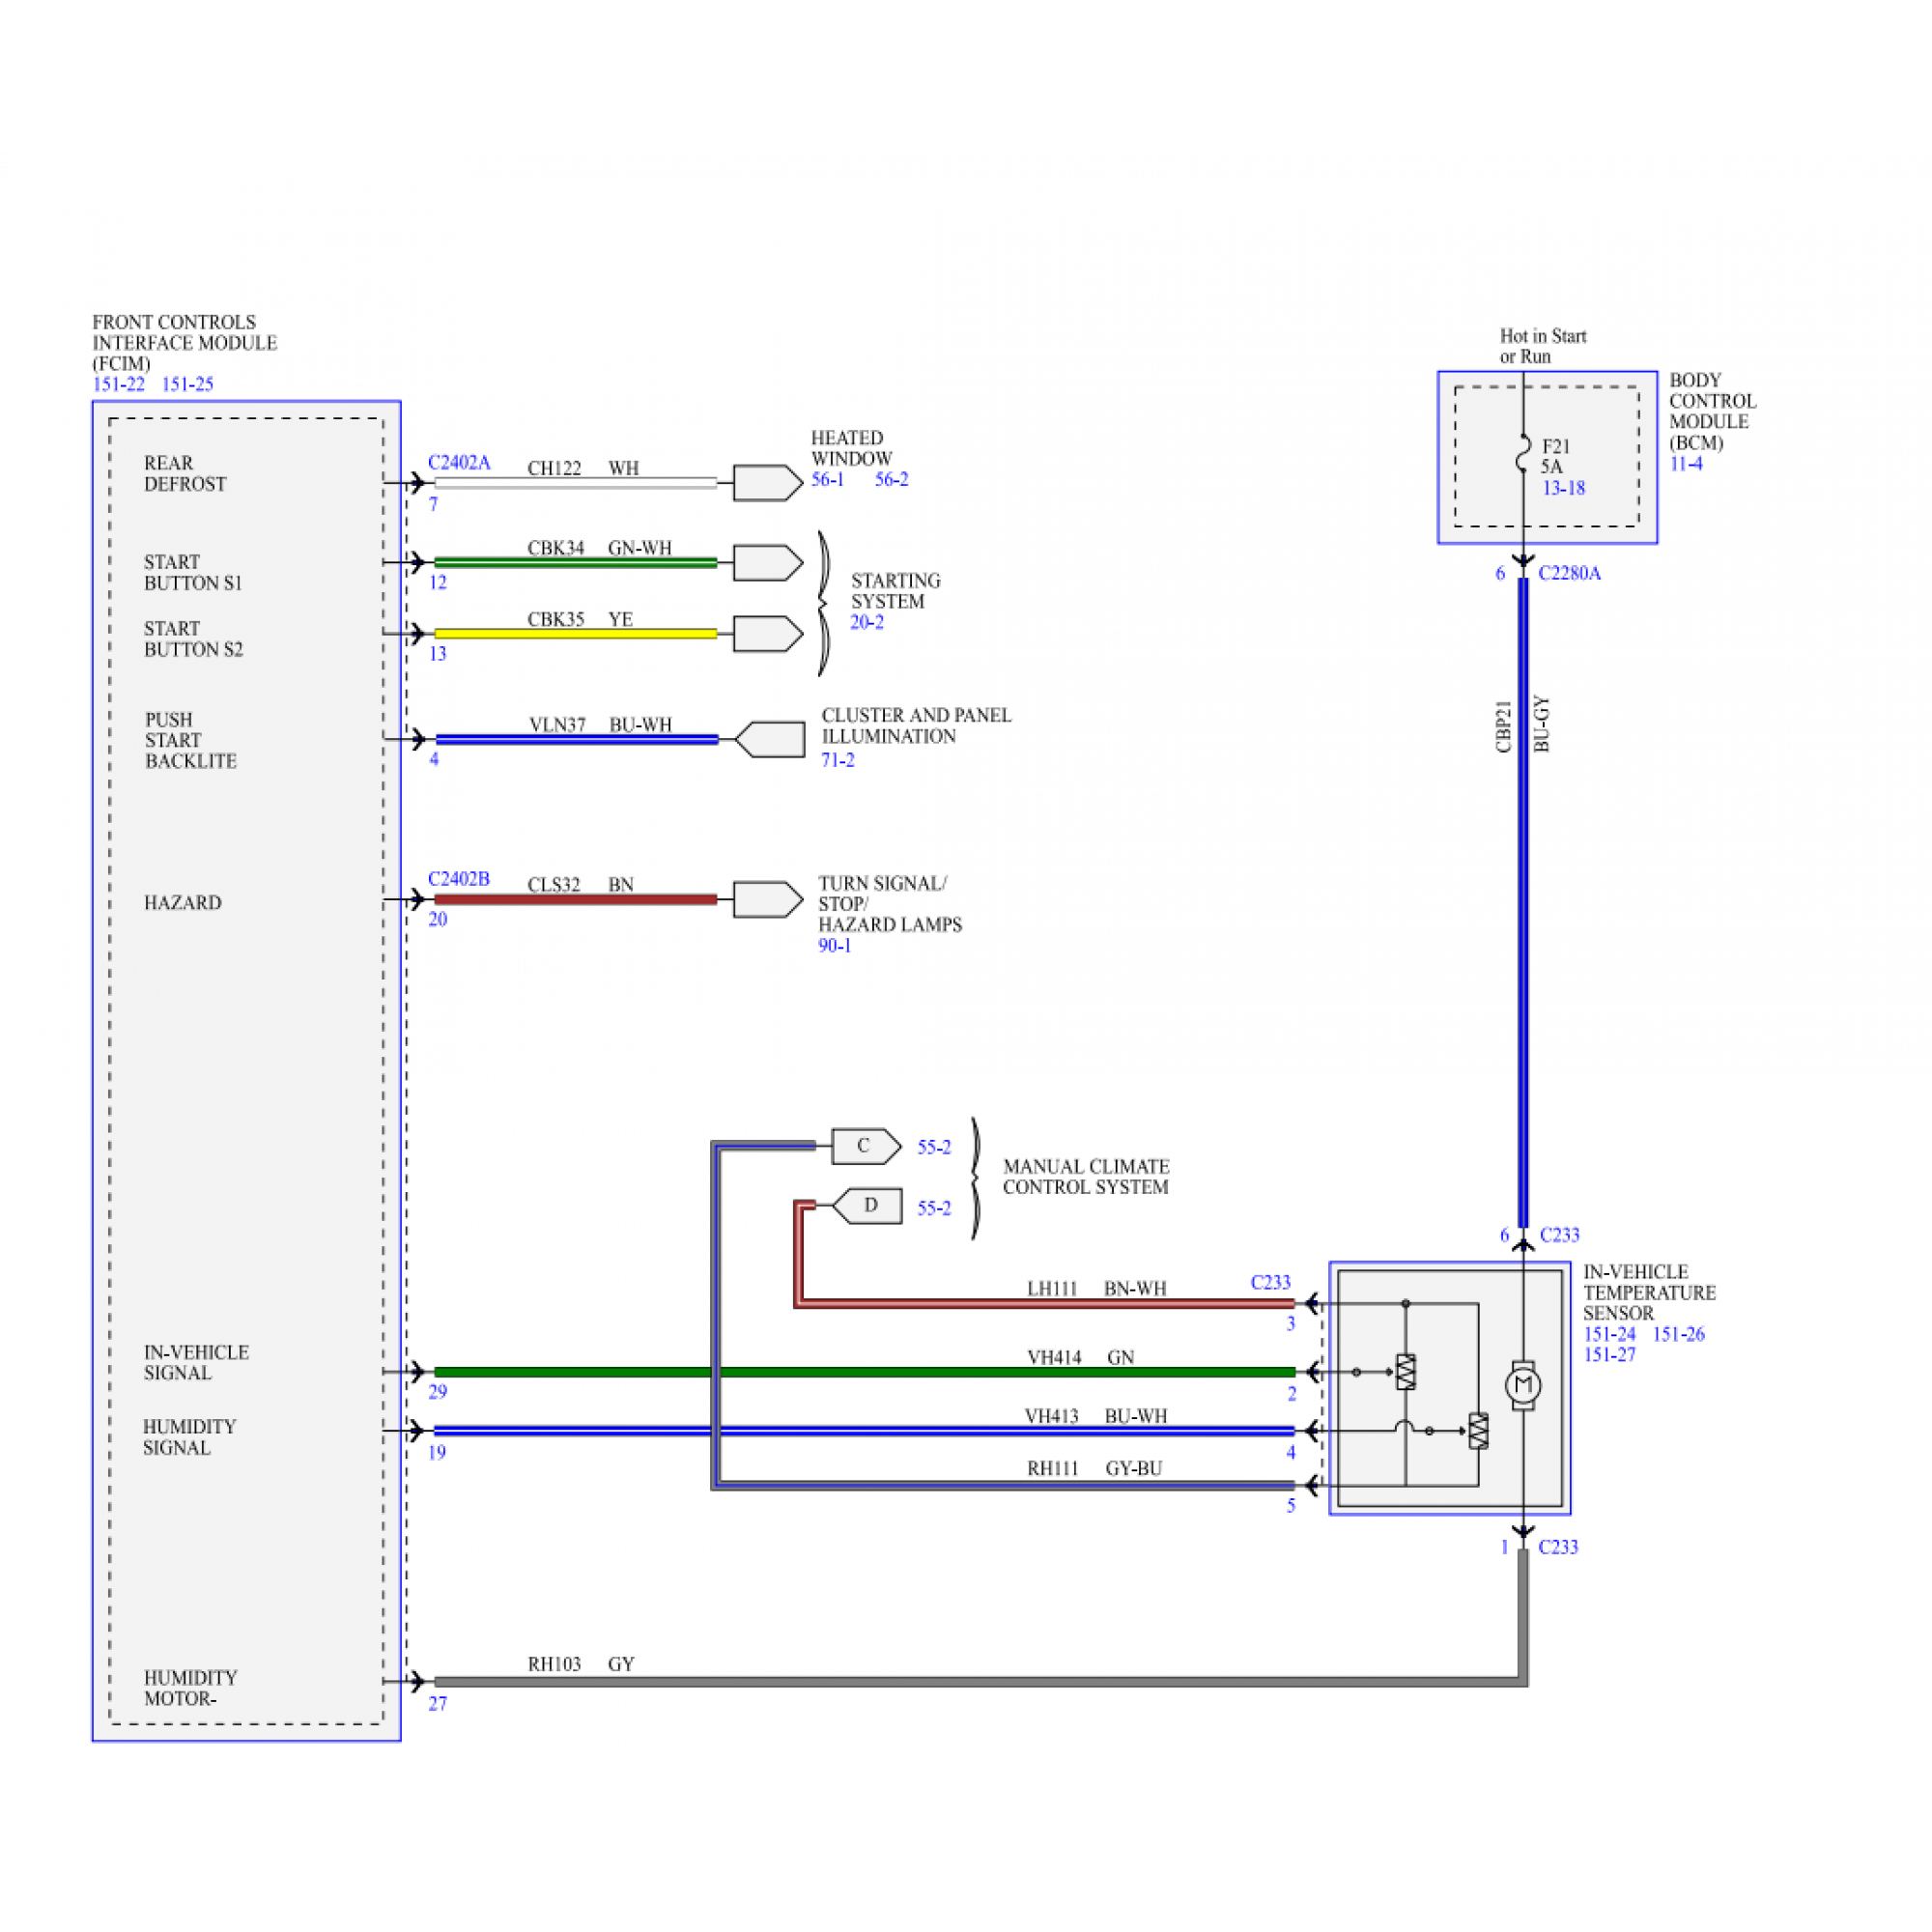Click the VLN37 BU-WH wire label
Viewport: 1932px width, 1932px height.
pos(600,725)
